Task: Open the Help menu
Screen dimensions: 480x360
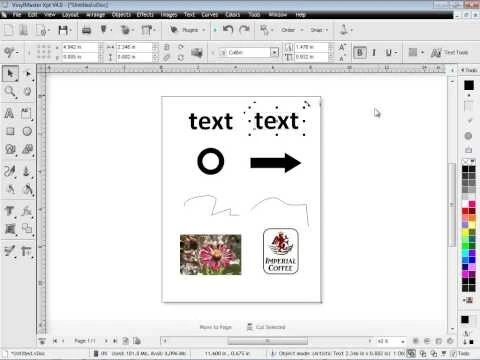Action: point(300,15)
